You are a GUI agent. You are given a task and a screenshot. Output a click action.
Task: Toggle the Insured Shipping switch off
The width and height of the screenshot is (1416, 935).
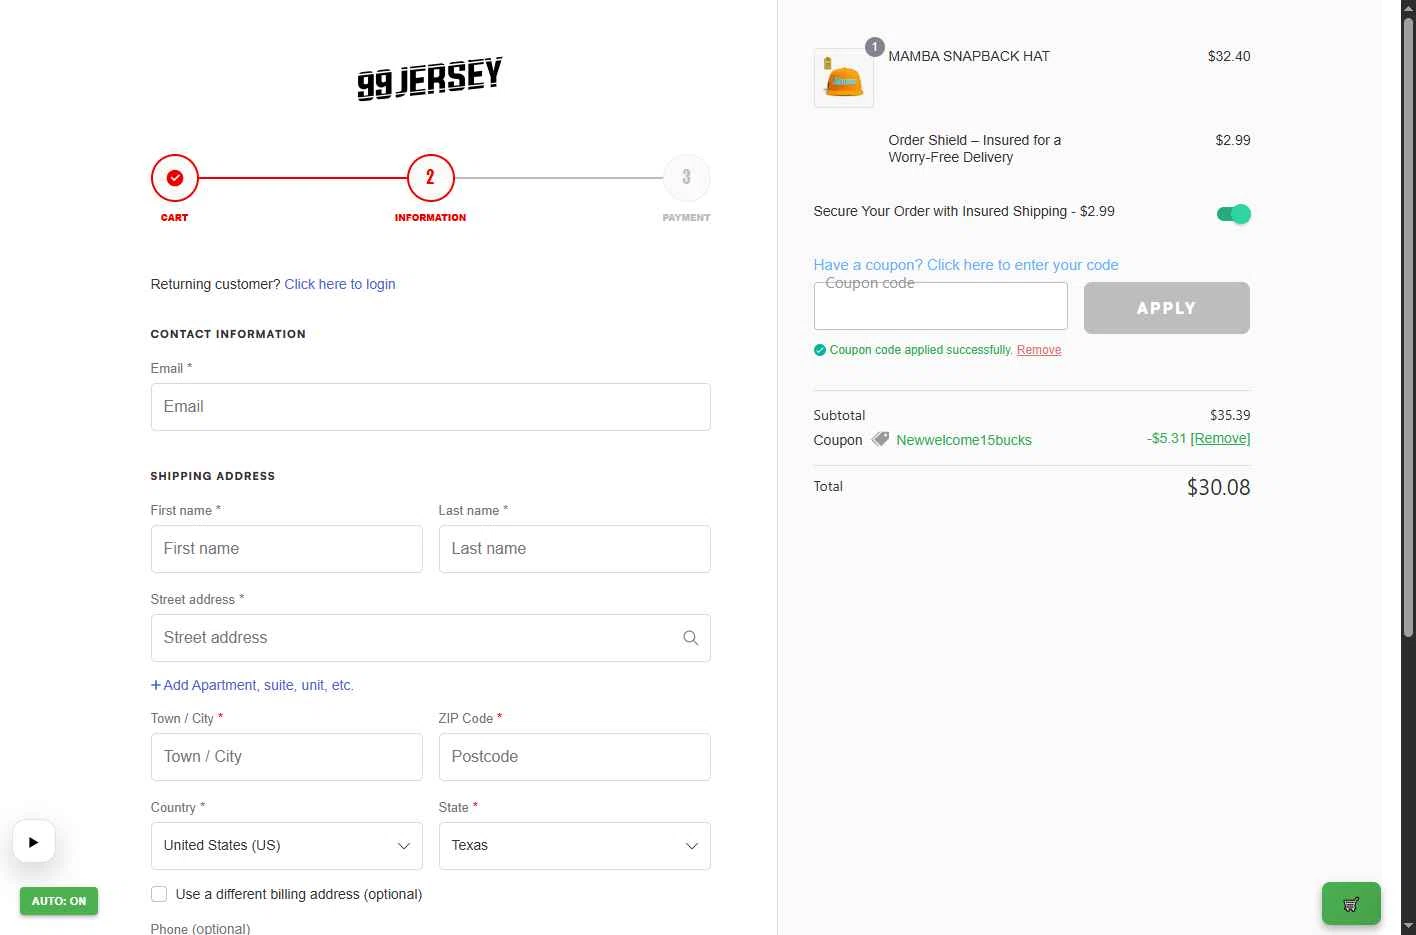[x=1233, y=214]
